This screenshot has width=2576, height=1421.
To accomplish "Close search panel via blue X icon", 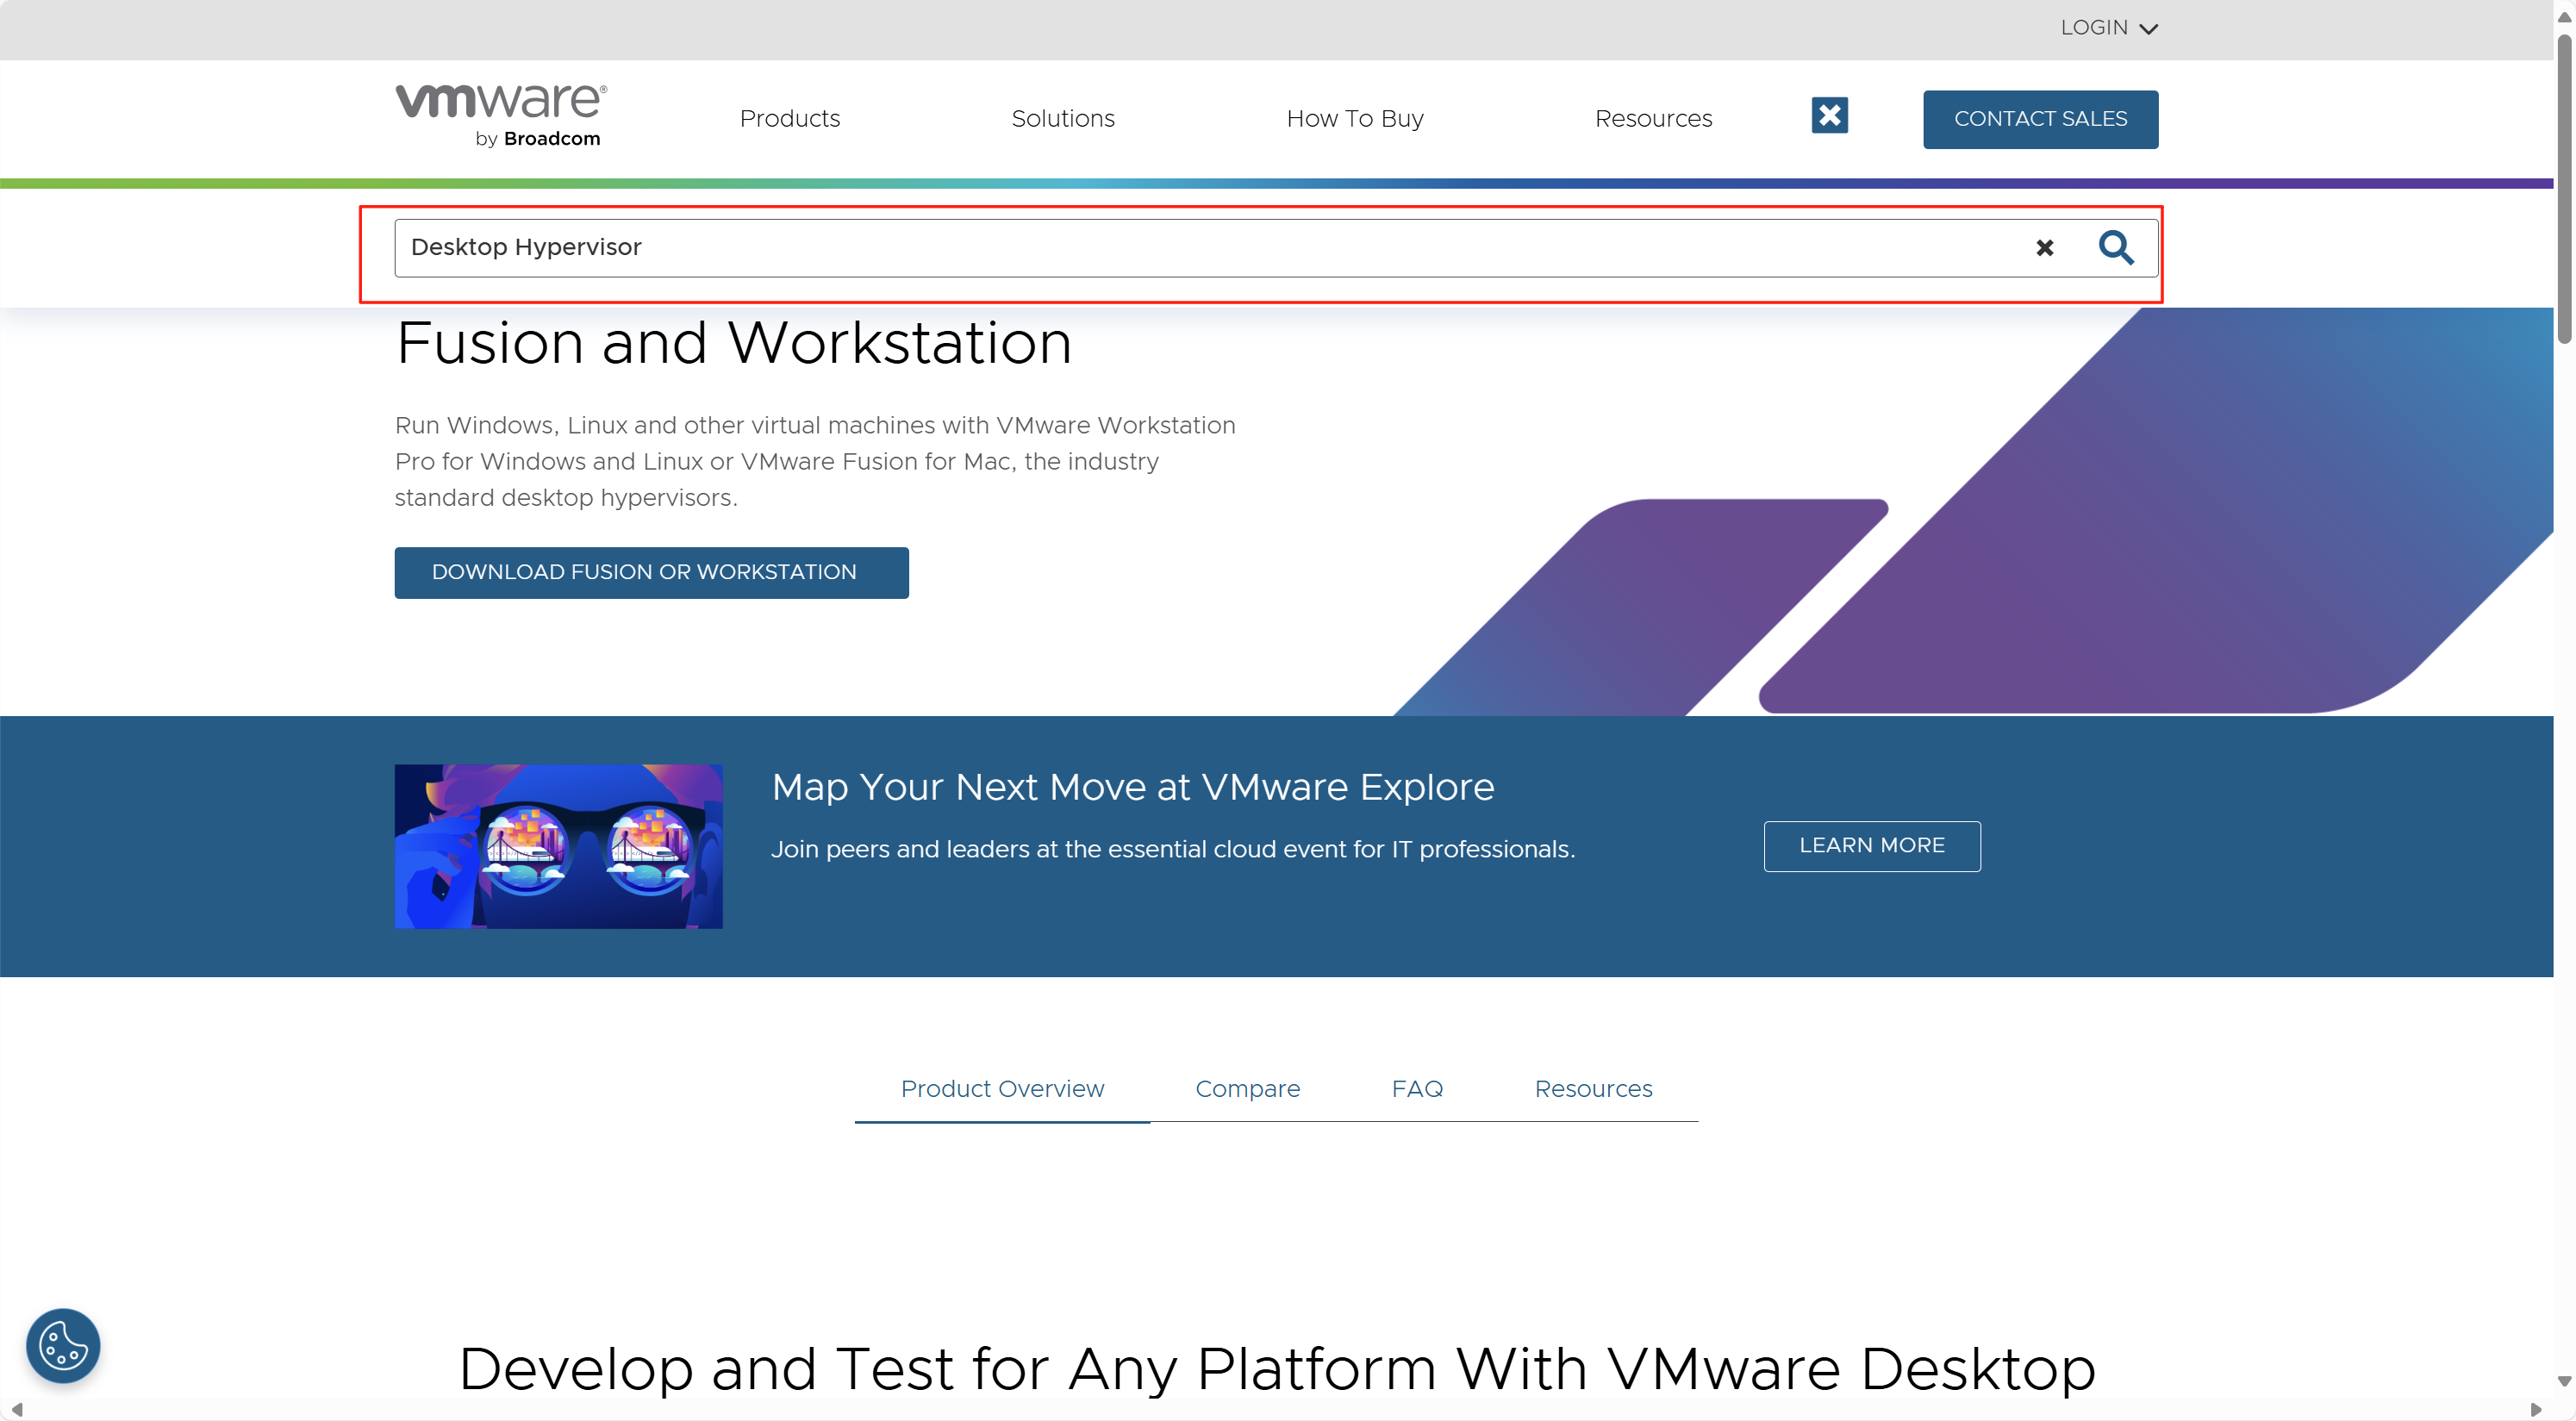I will (1829, 116).
